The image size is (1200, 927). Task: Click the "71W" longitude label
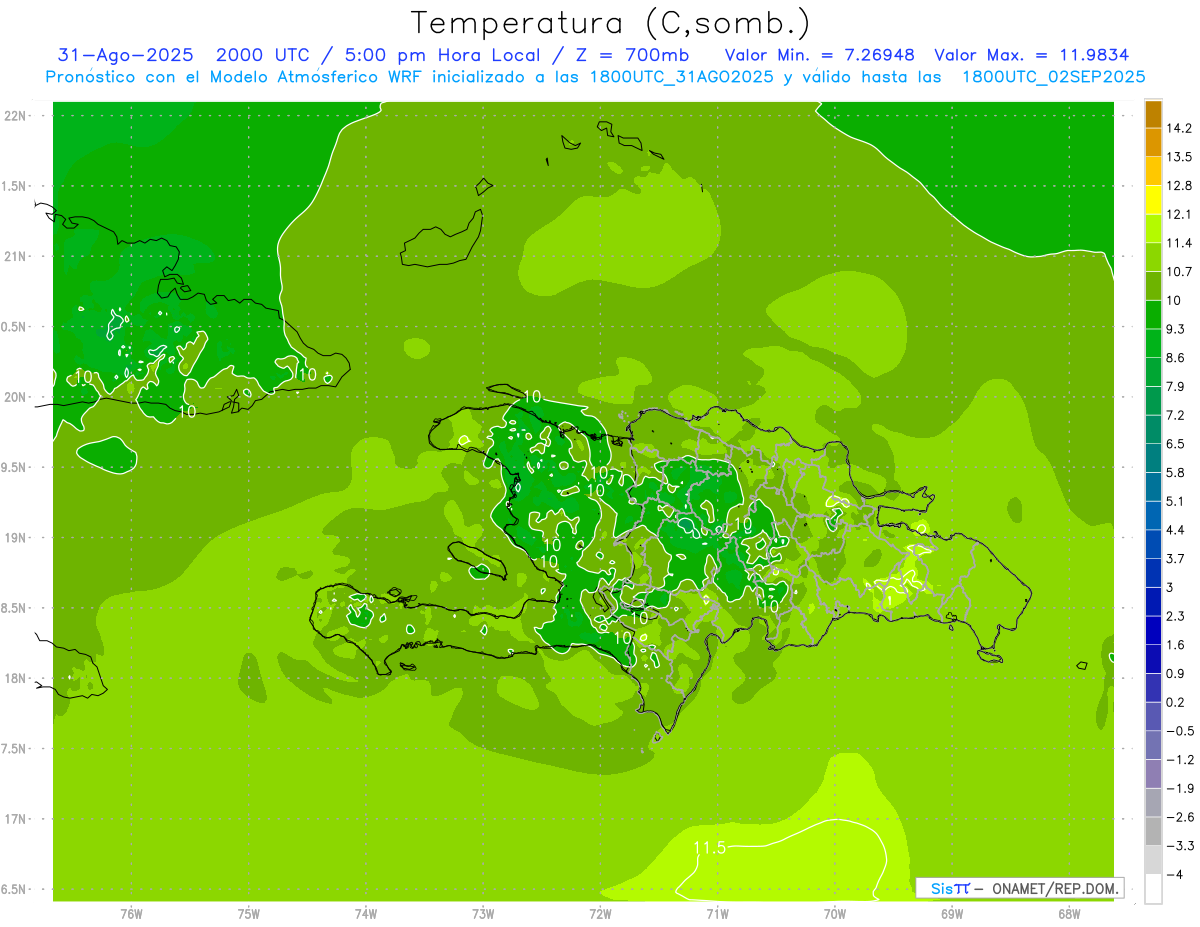pos(717,913)
